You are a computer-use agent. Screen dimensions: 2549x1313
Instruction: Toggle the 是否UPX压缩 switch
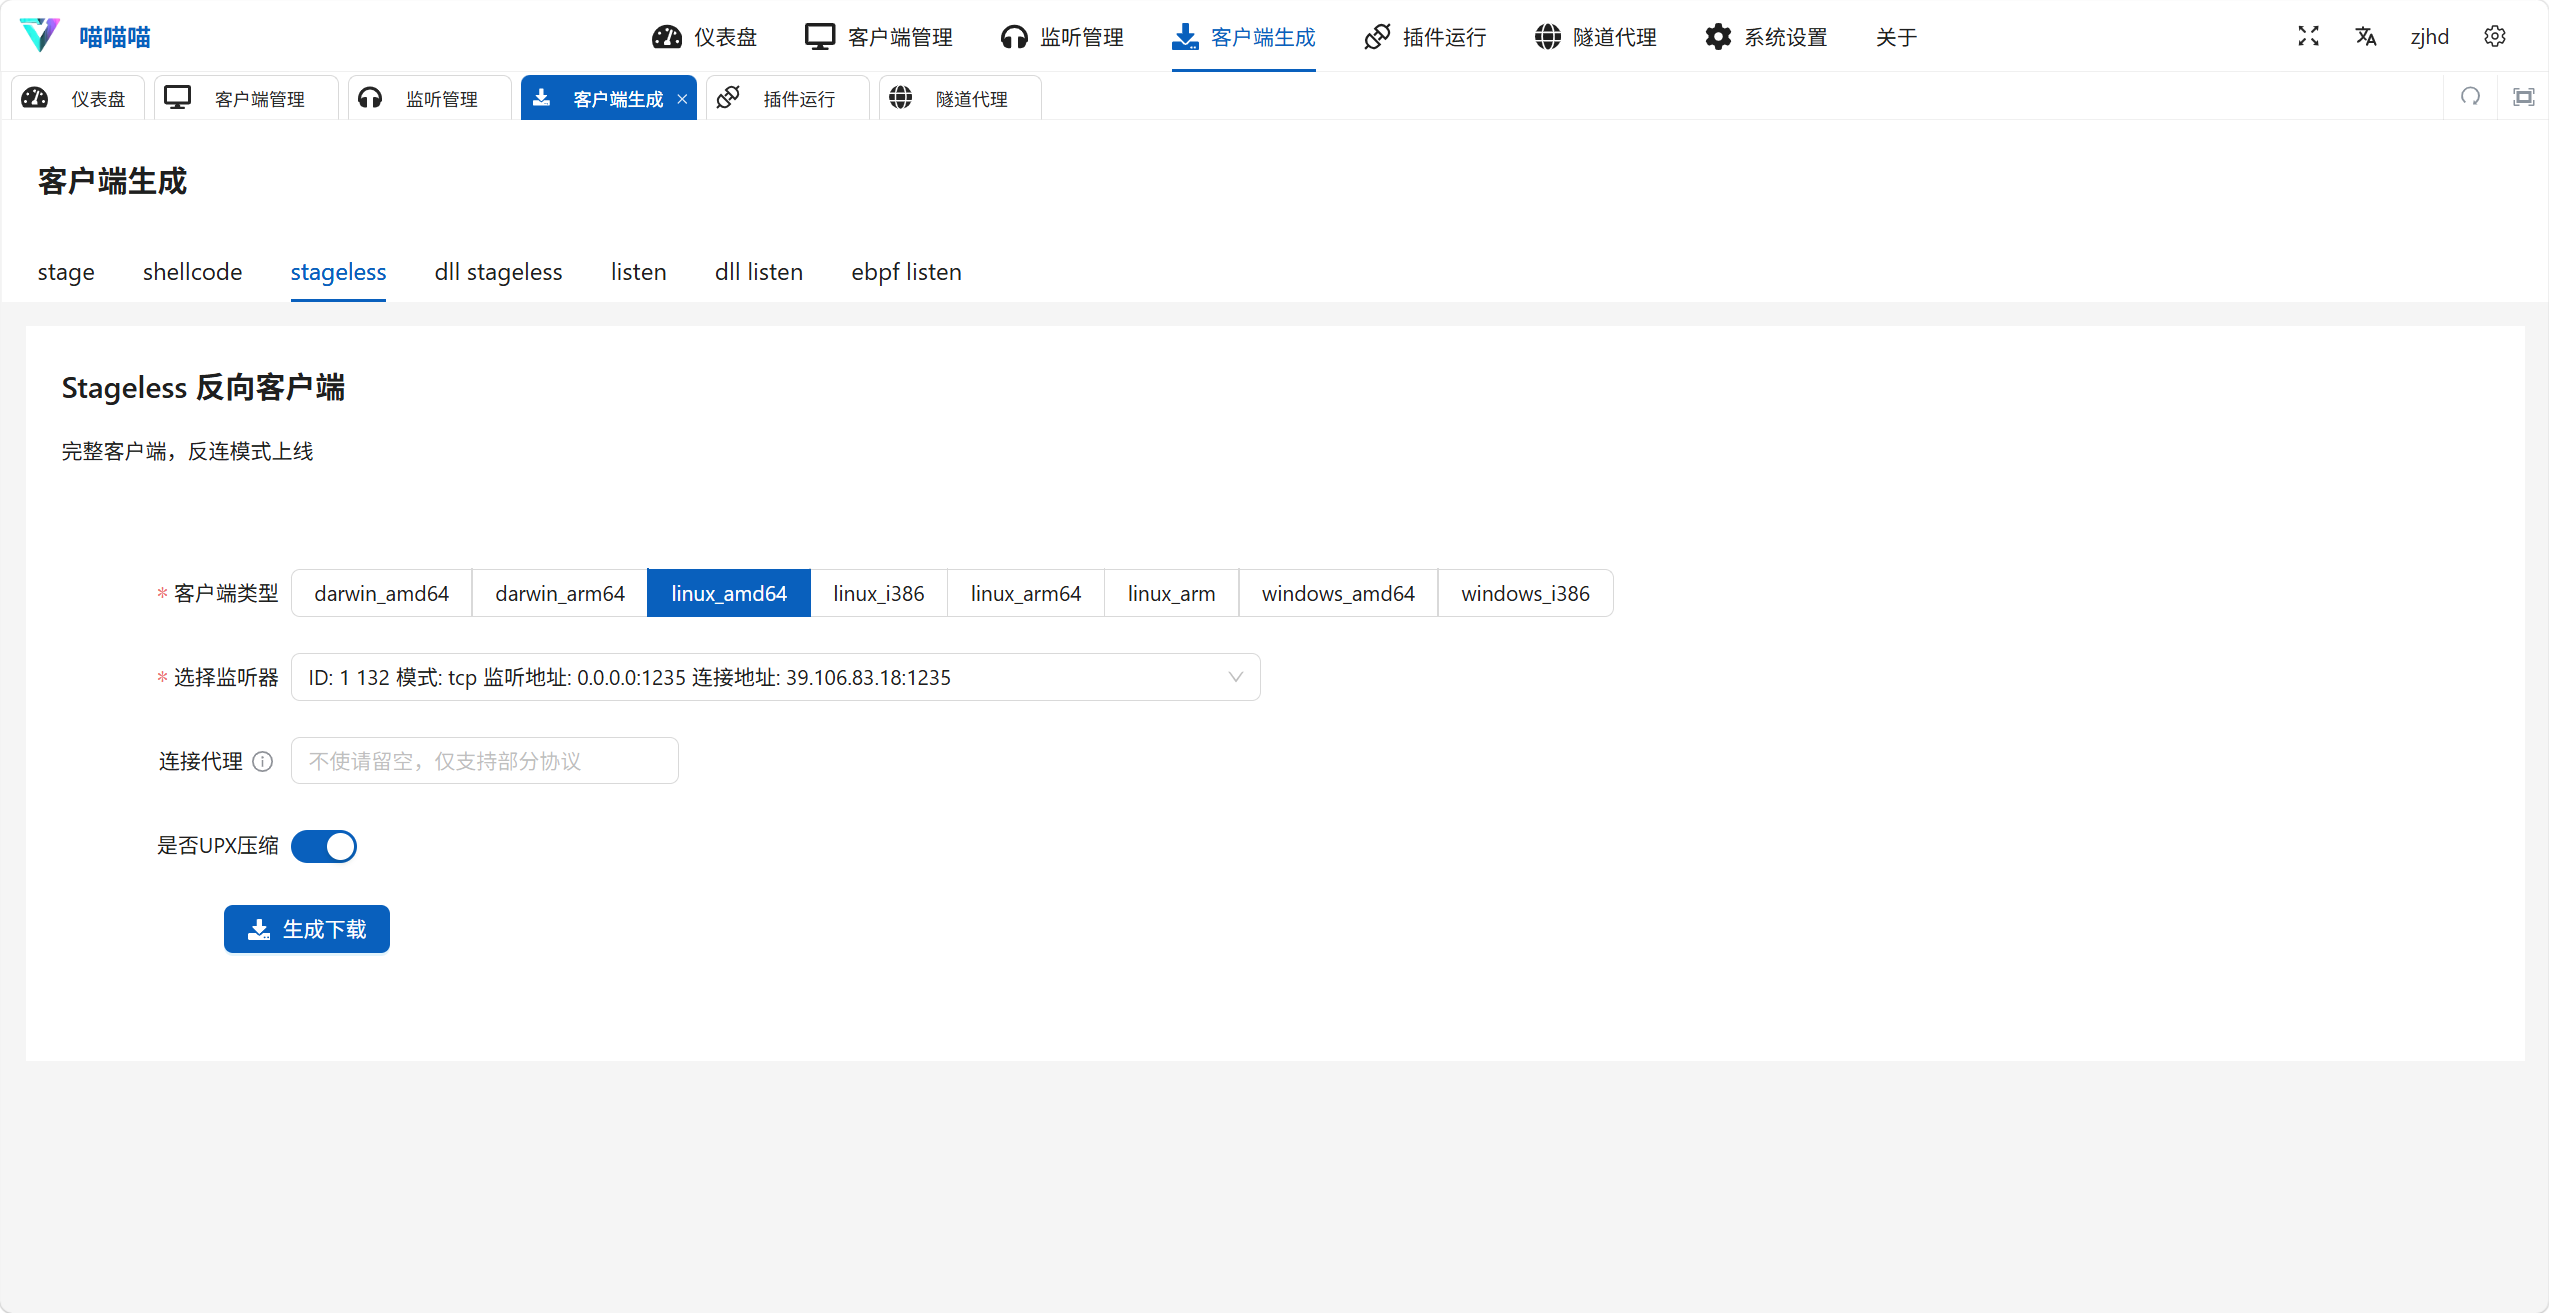(324, 846)
